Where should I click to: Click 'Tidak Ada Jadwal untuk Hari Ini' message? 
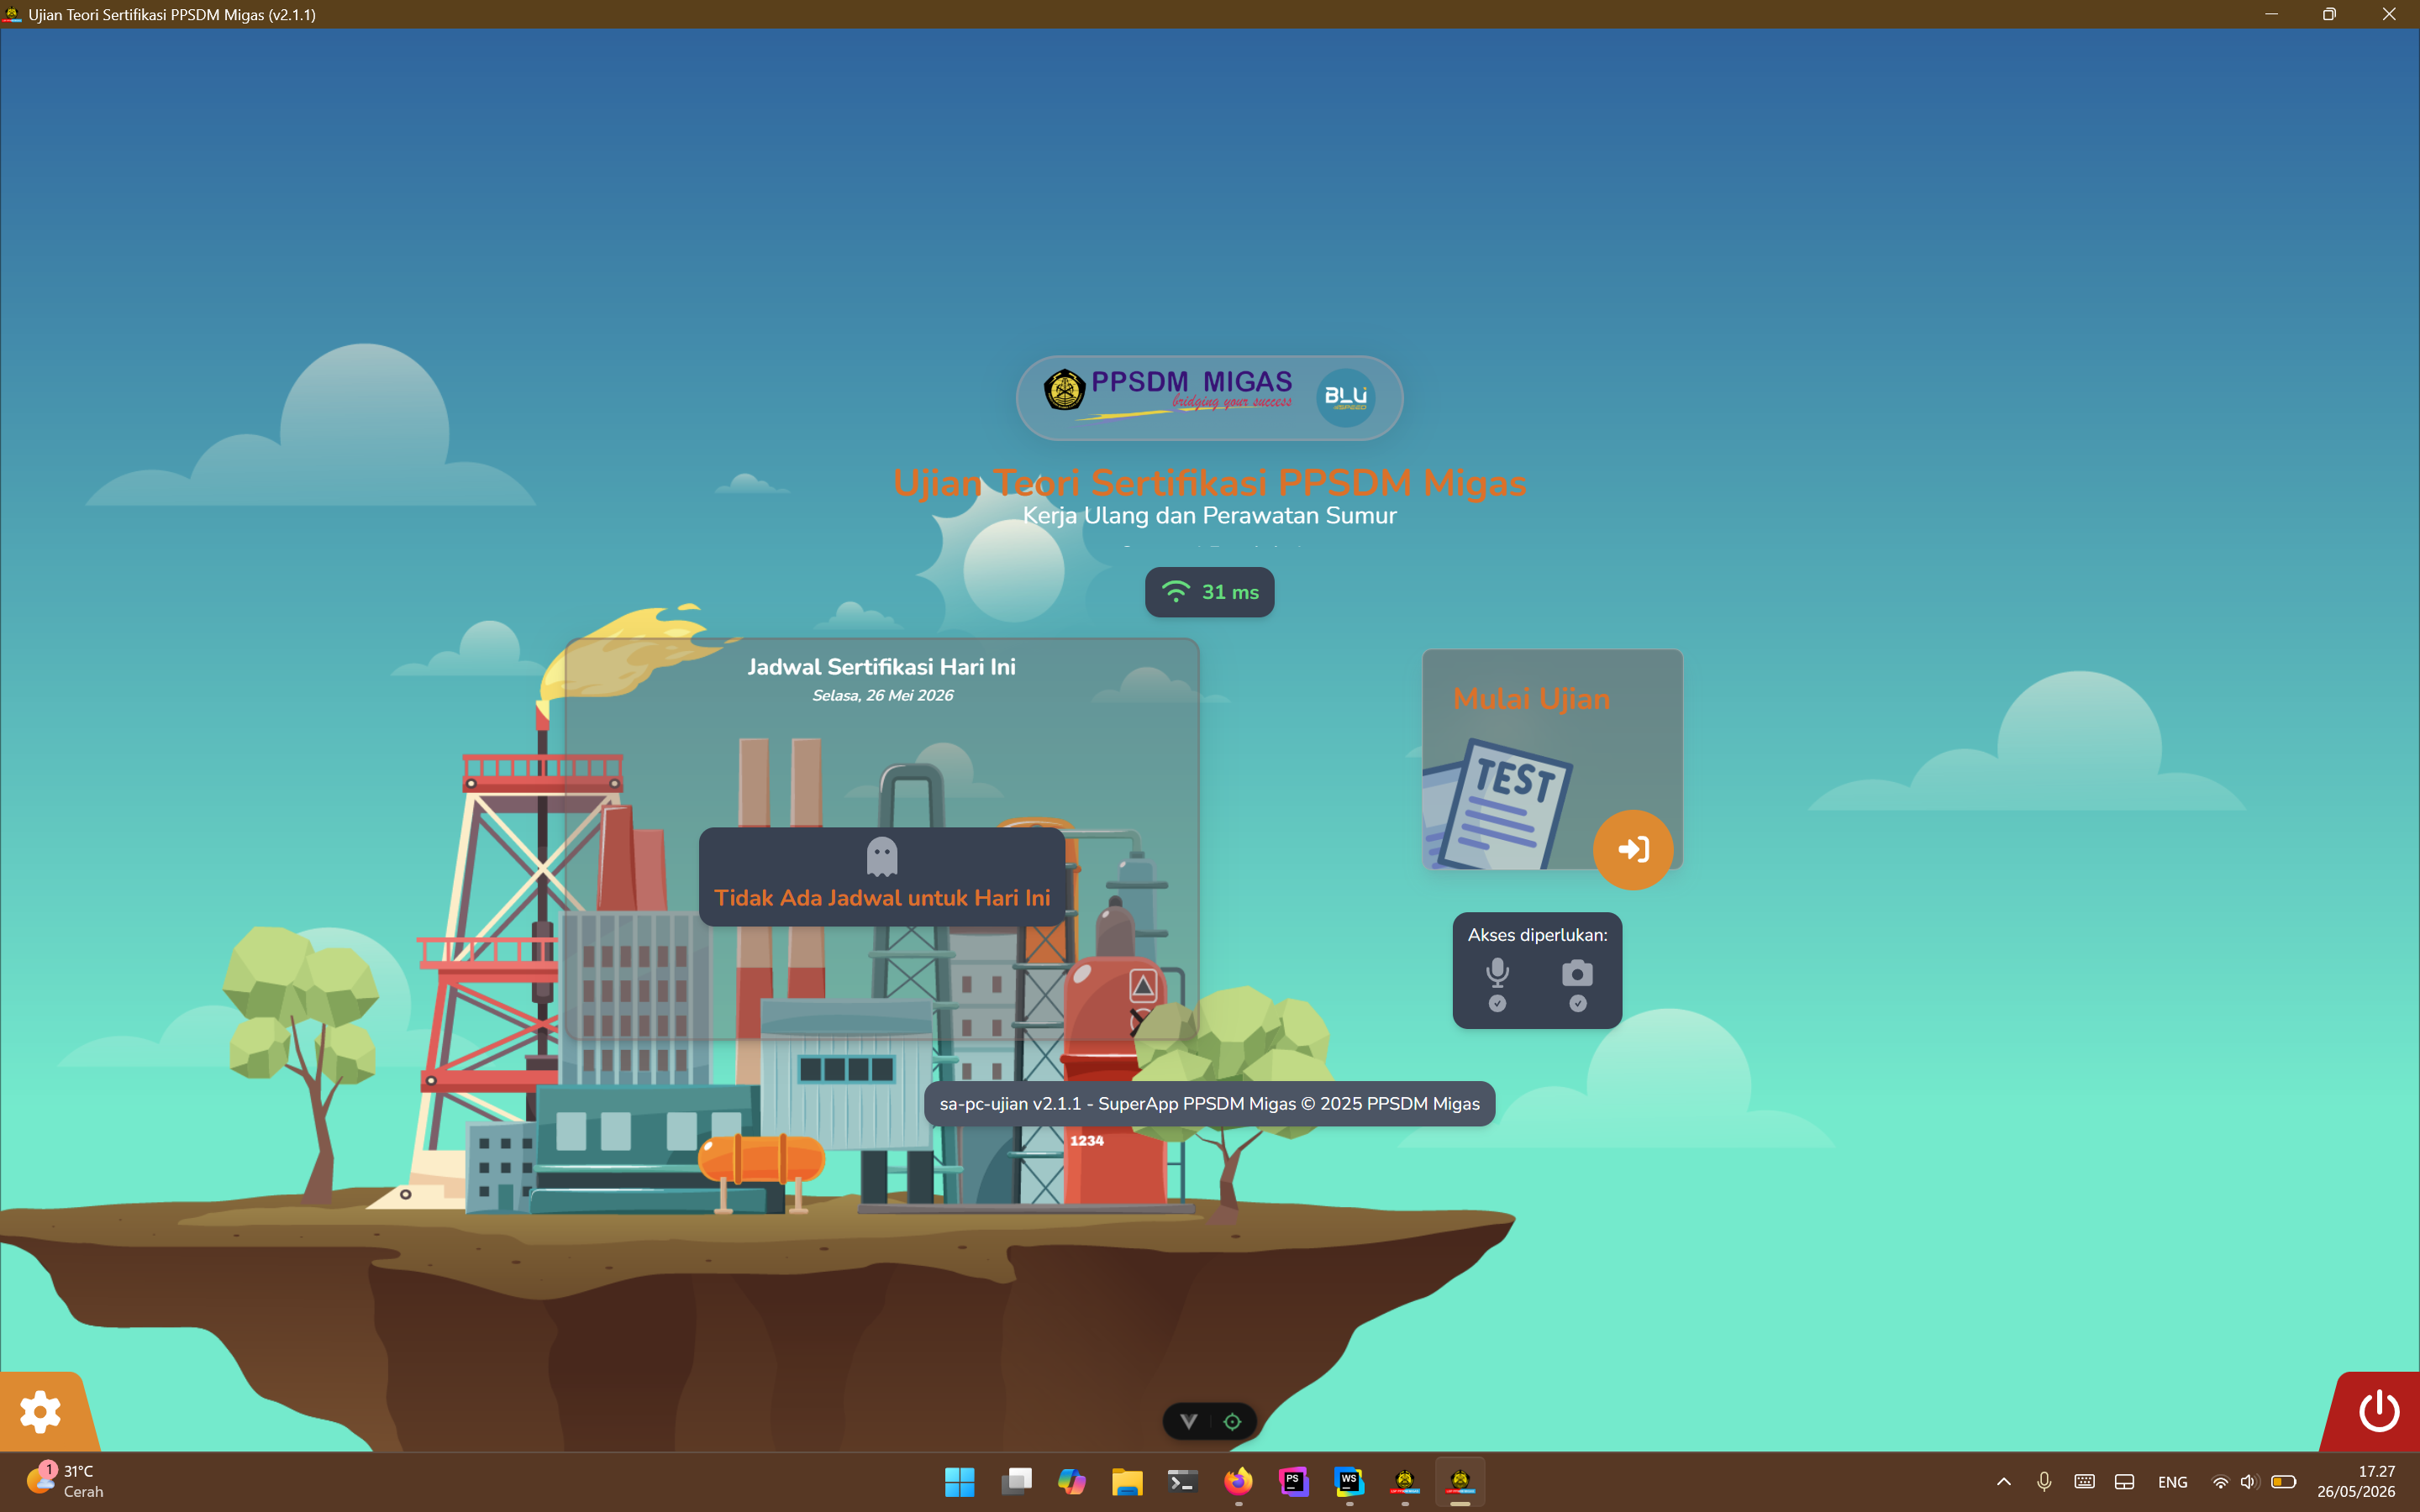881,897
